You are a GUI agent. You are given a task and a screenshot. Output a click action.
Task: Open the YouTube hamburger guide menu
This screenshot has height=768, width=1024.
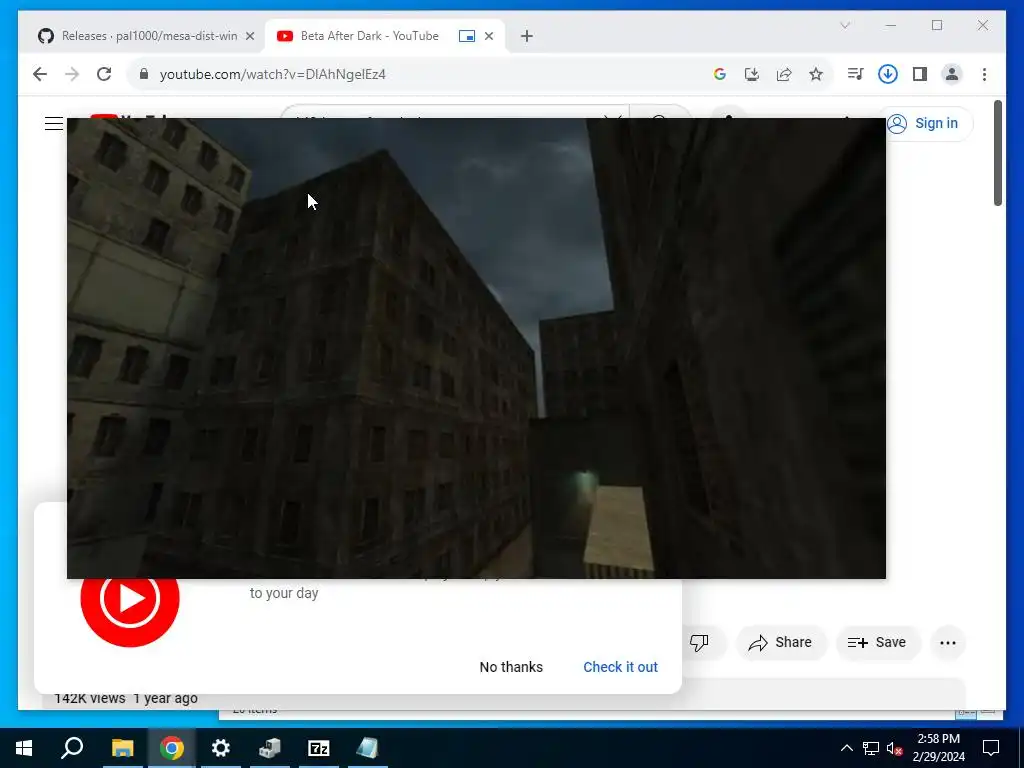[x=54, y=123]
